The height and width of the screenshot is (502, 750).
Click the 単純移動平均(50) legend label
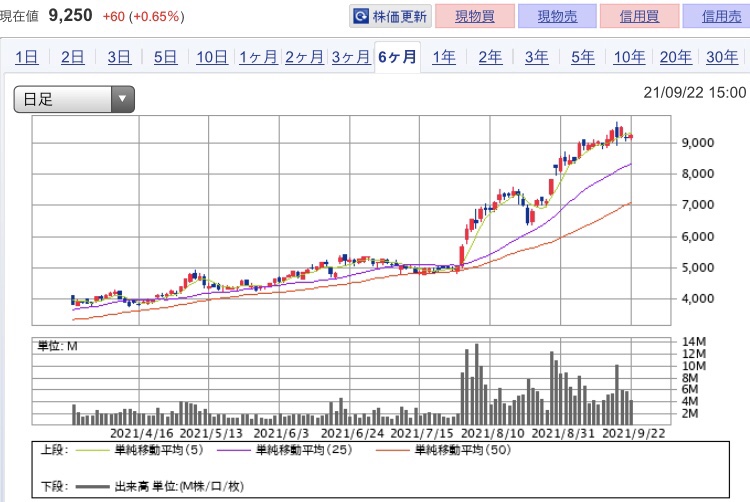coord(463,450)
